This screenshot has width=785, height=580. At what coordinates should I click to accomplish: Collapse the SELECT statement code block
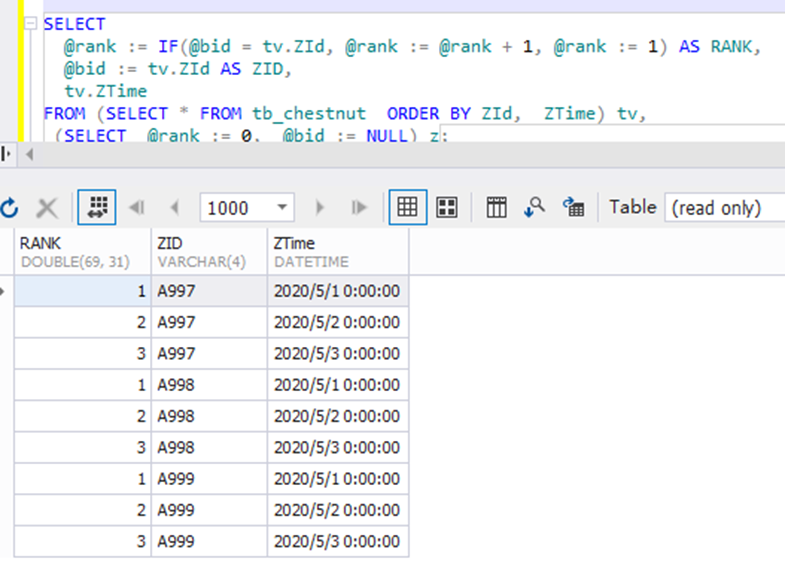[31, 23]
